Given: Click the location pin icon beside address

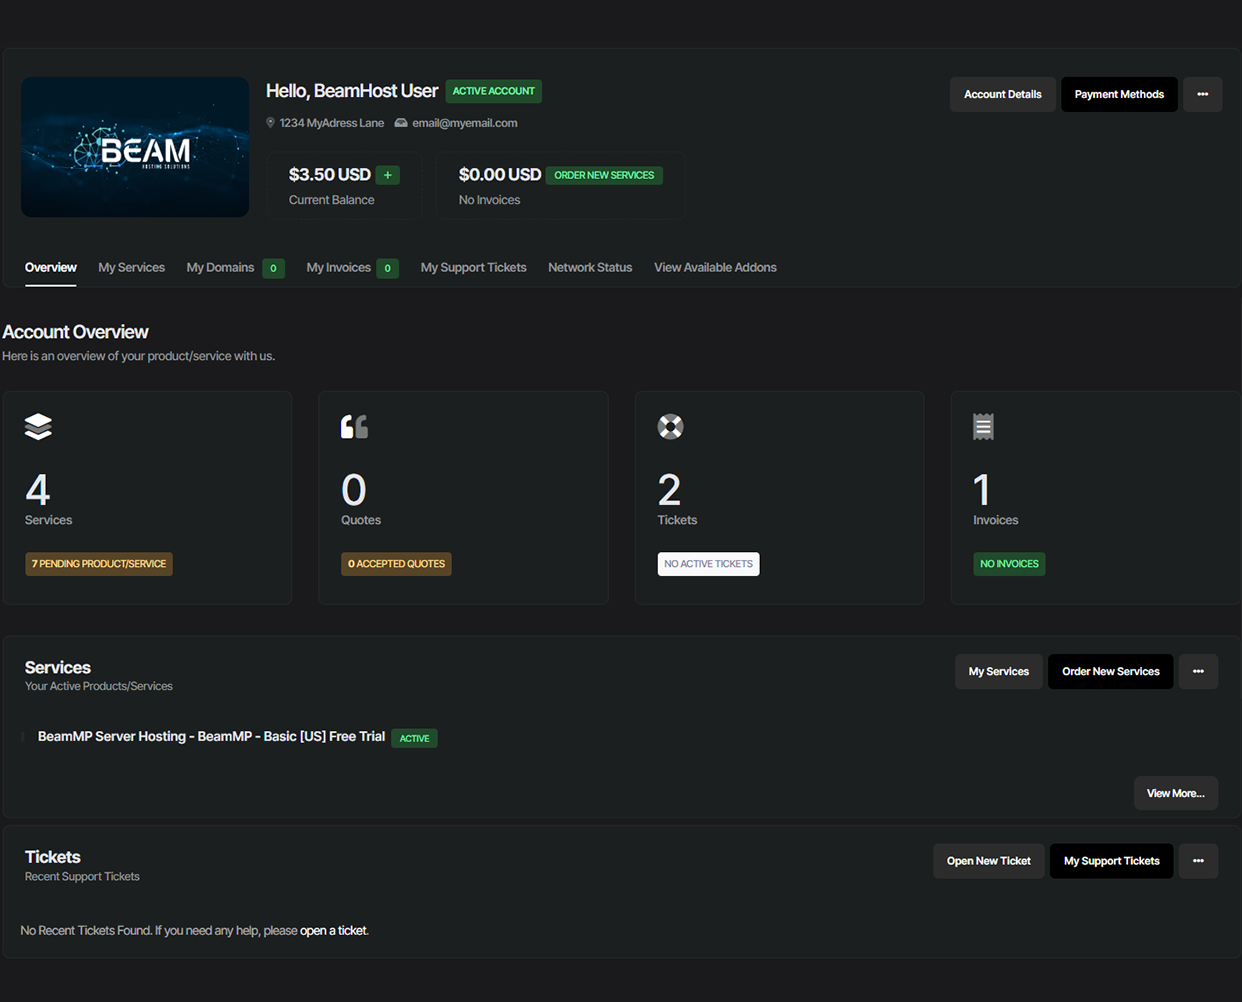Looking at the screenshot, I should [270, 123].
